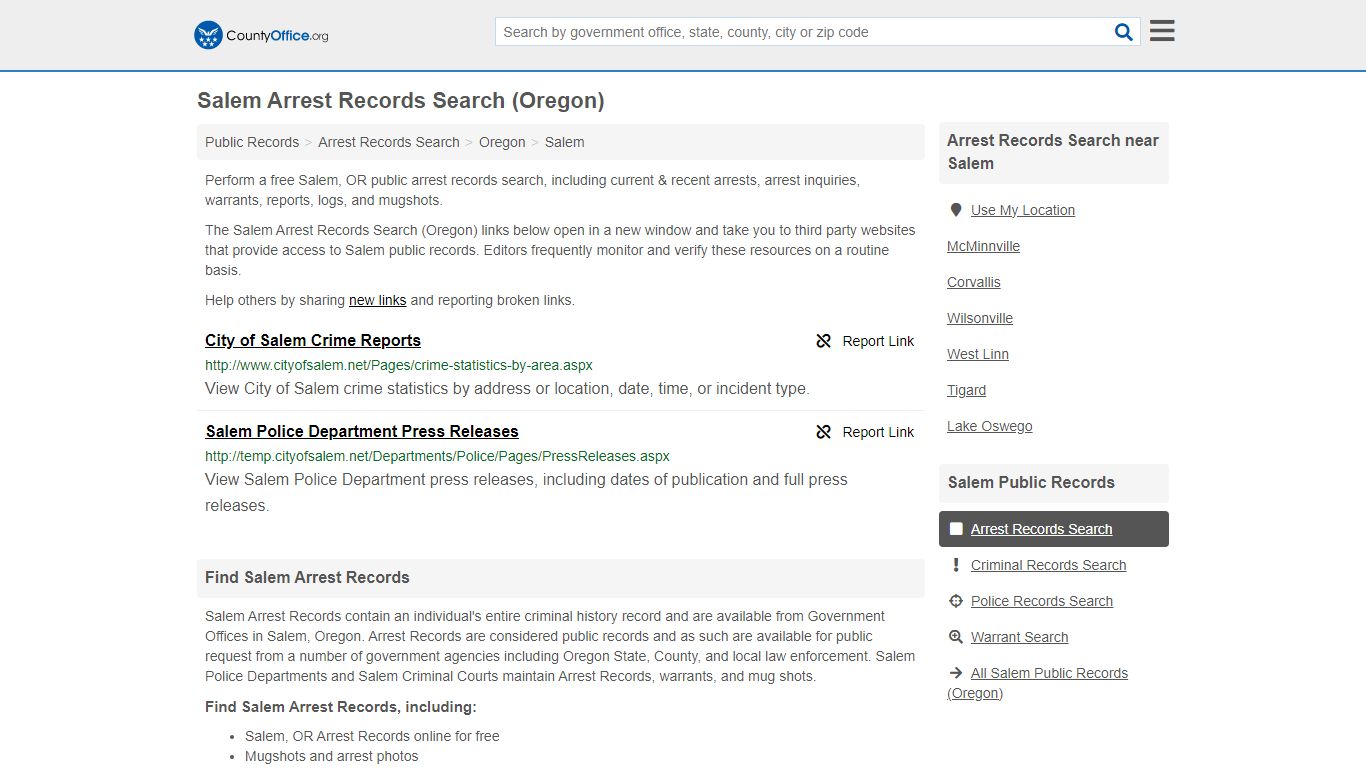The image size is (1366, 768).
Task: Open City of Salem Crime Reports title
Action: pyautogui.click(x=313, y=340)
